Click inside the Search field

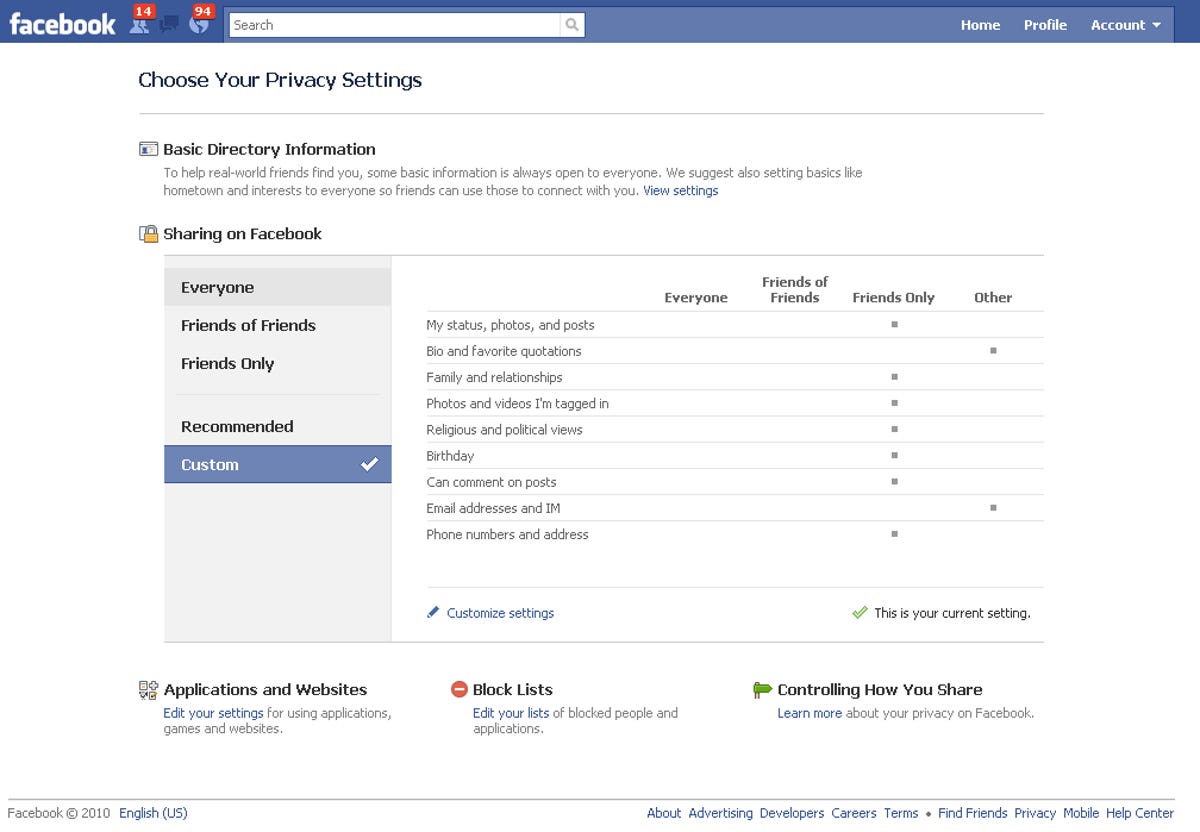coord(390,25)
